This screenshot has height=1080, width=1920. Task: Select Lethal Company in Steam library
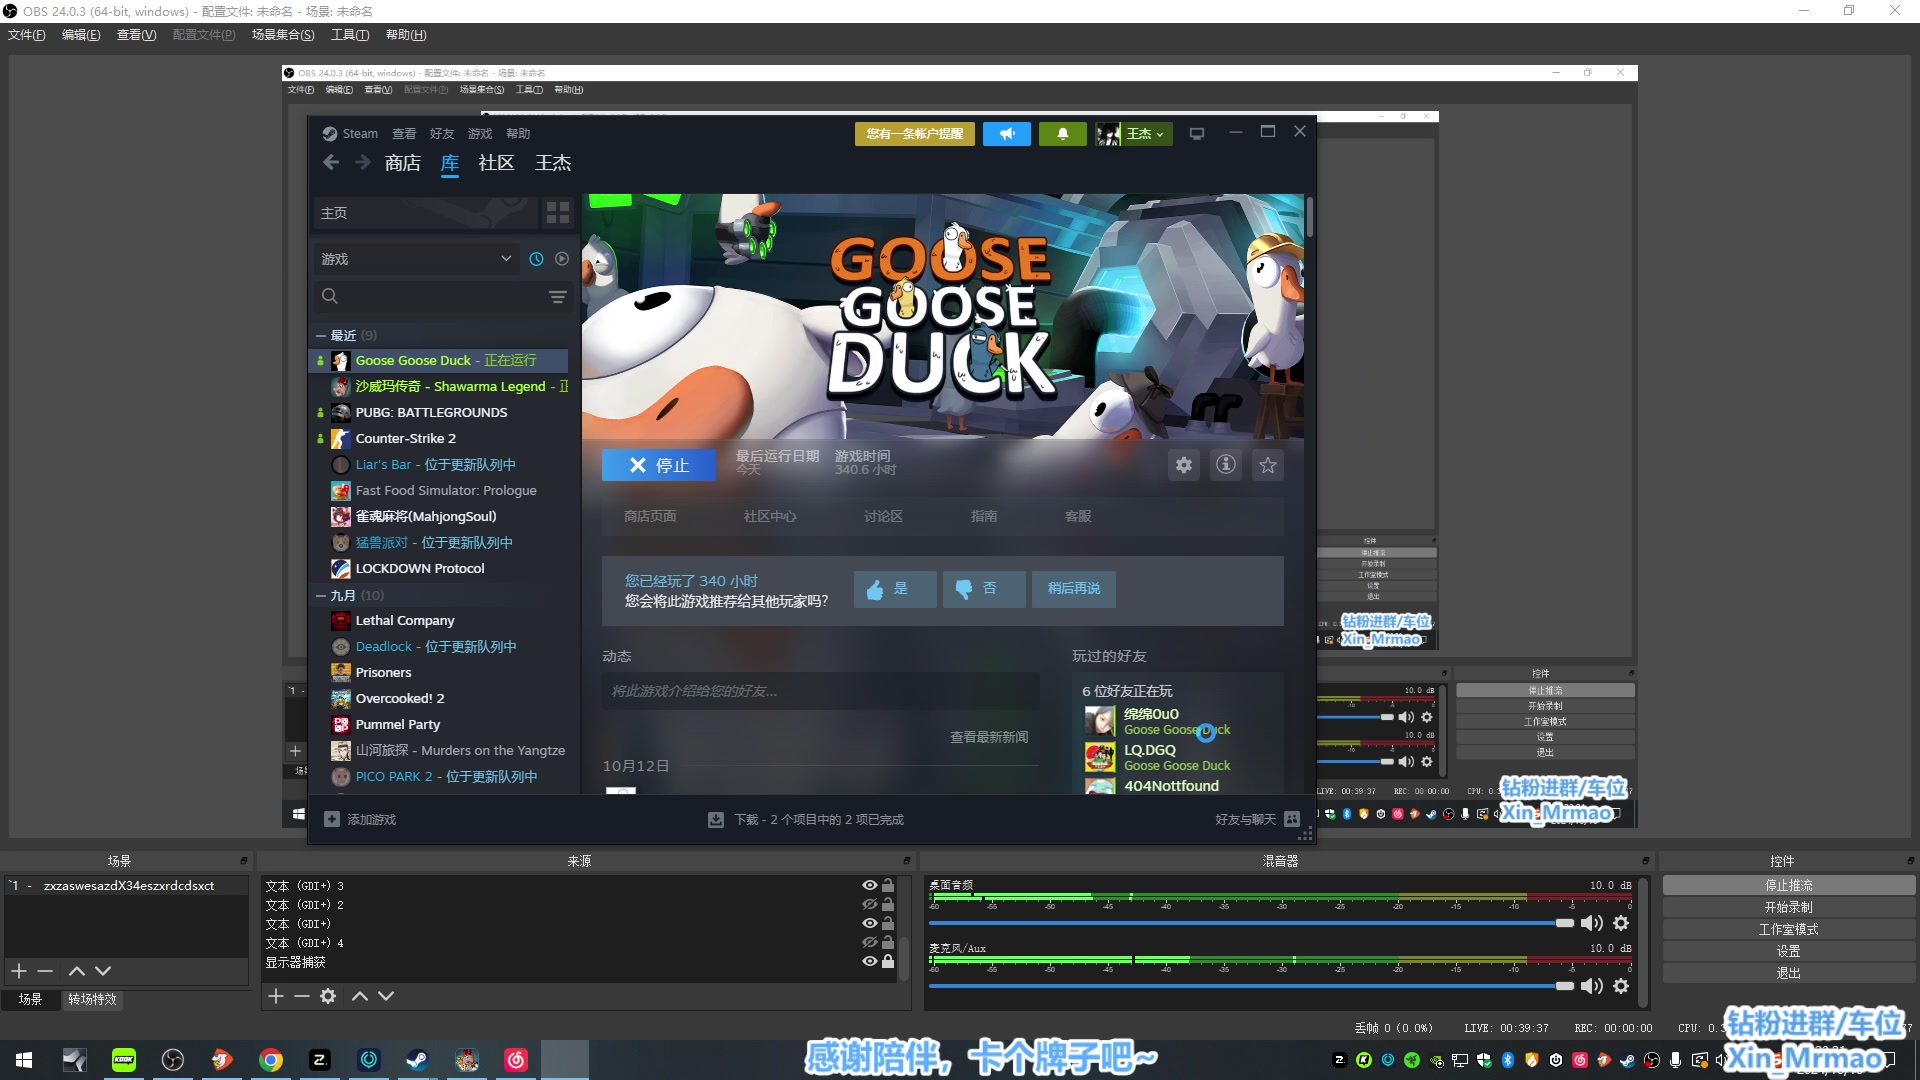(x=405, y=621)
